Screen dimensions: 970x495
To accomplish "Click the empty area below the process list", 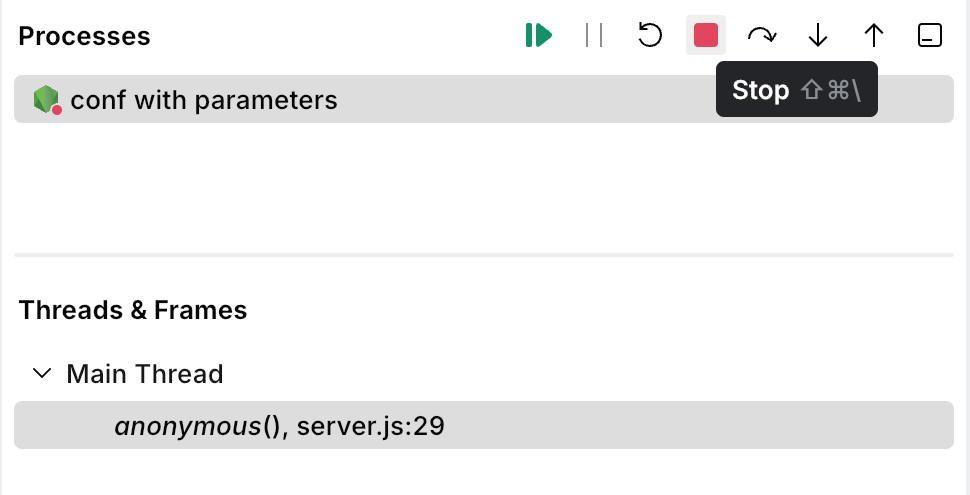I will pos(484,185).
